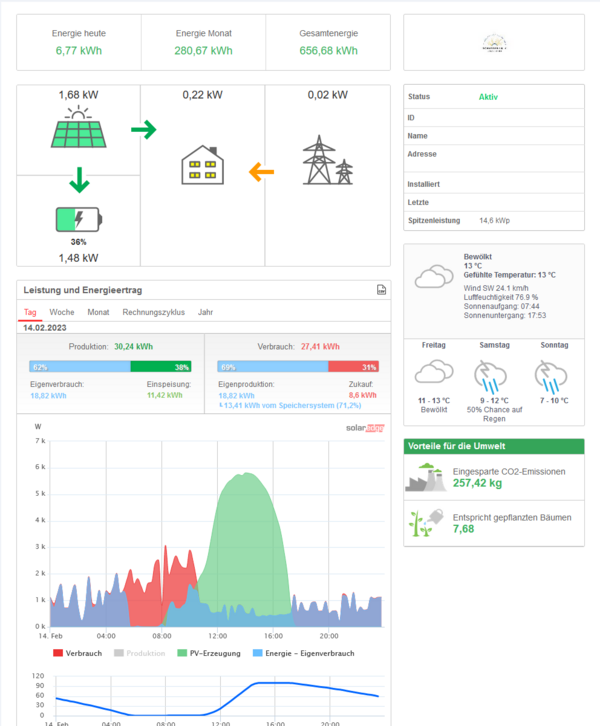
Task: Click Spitzenleistung 14,6 kWp value
Action: pyautogui.click(x=494, y=220)
